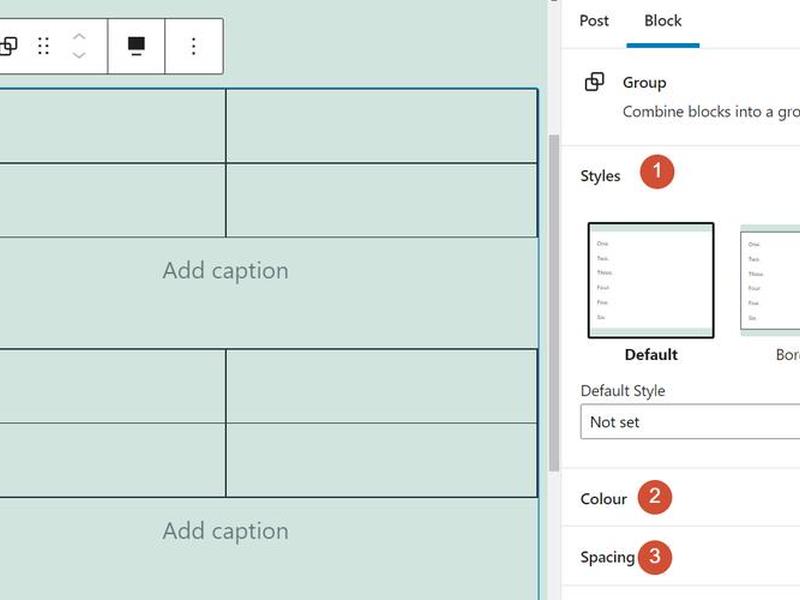Click the drag handle dots icon
Viewport: 800px width, 600px height.
(43, 46)
